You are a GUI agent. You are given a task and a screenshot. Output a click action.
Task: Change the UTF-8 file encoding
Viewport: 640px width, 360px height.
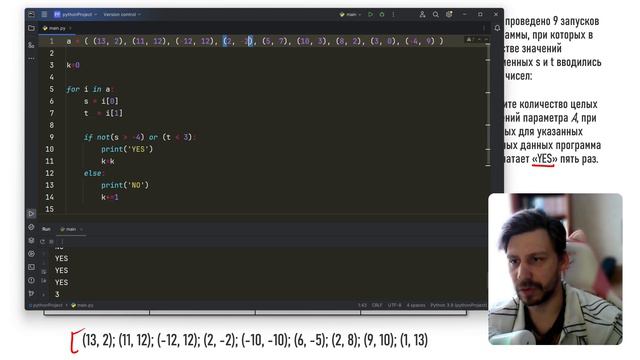pyautogui.click(x=394, y=305)
